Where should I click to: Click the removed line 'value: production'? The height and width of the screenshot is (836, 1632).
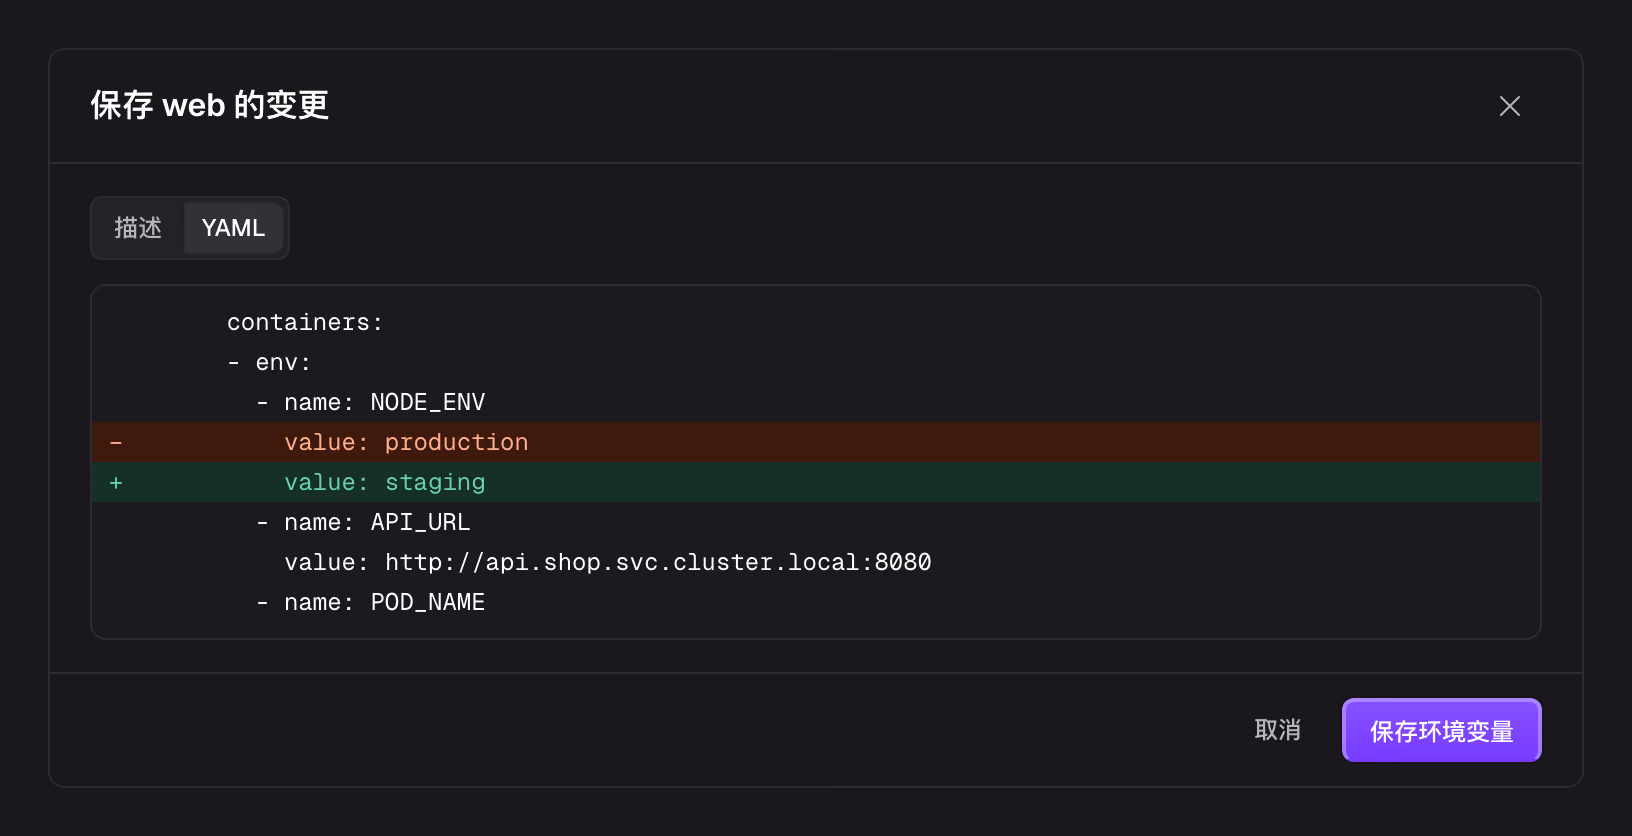[x=816, y=442]
